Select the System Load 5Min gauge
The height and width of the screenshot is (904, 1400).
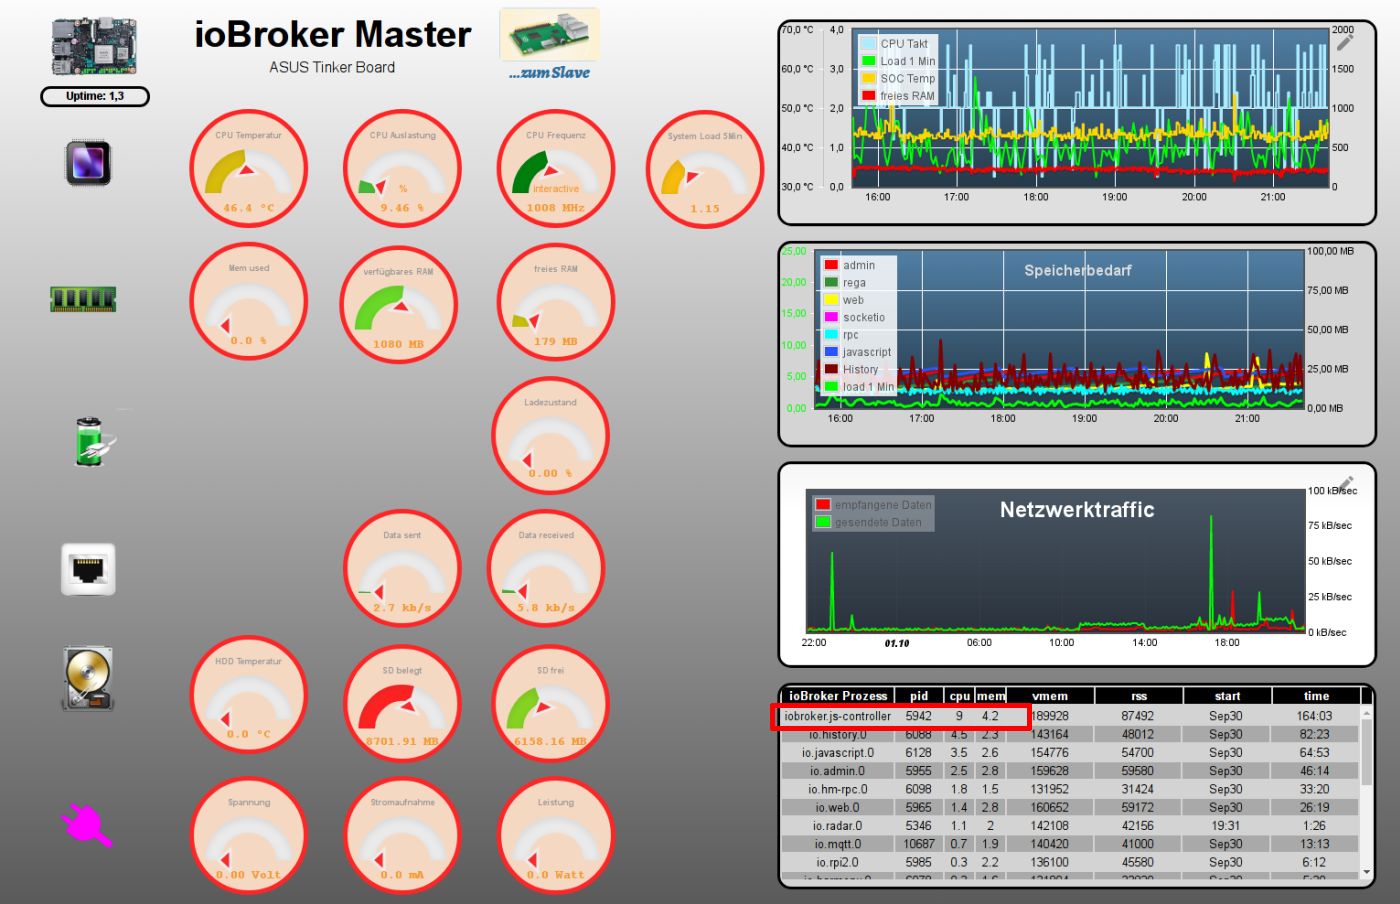(x=705, y=169)
